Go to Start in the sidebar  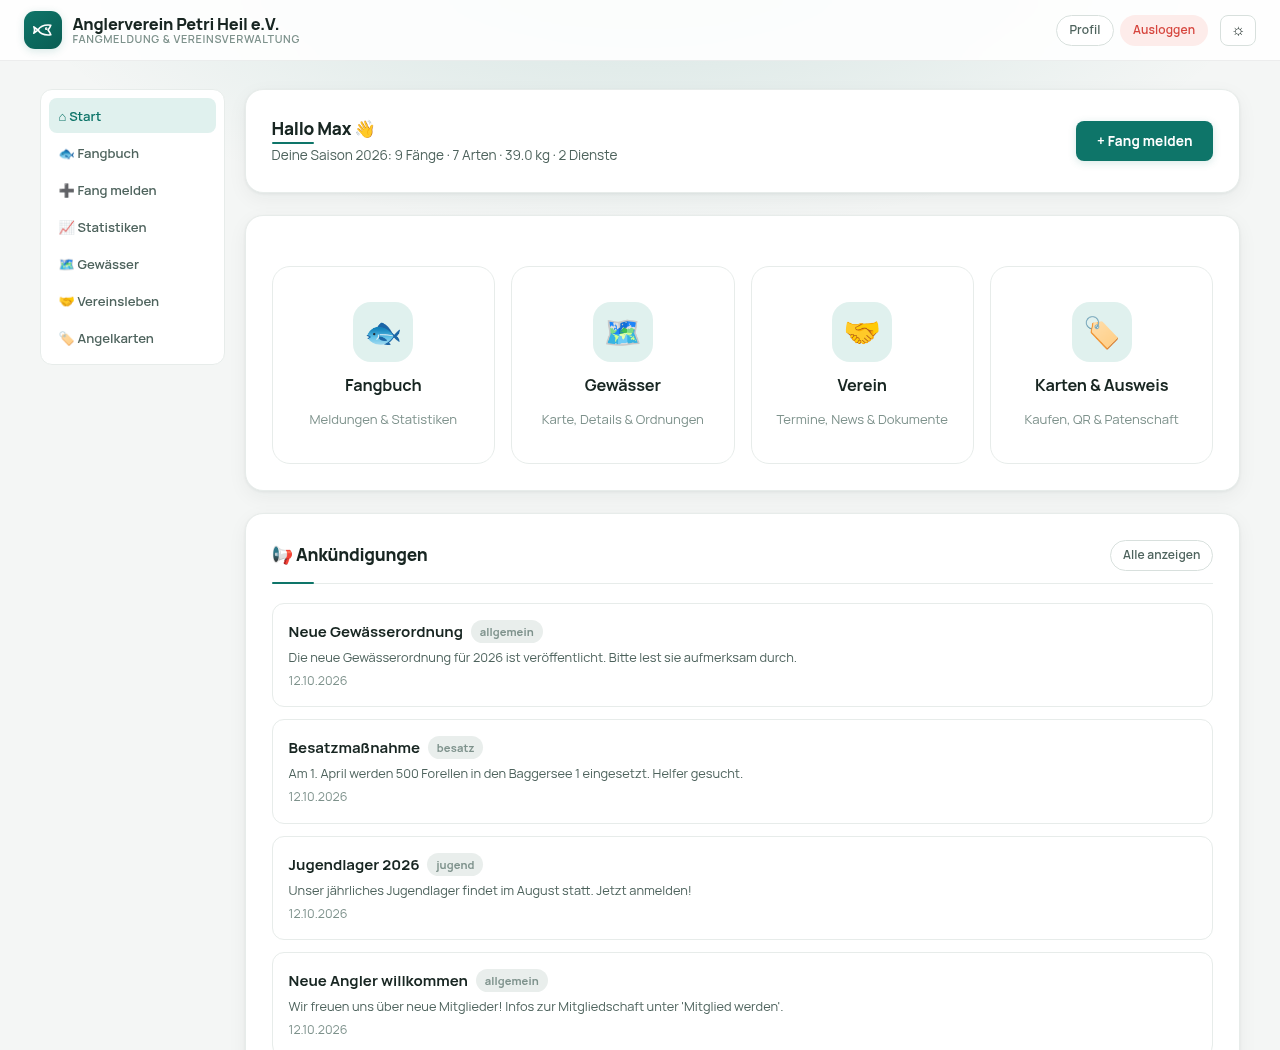[132, 116]
